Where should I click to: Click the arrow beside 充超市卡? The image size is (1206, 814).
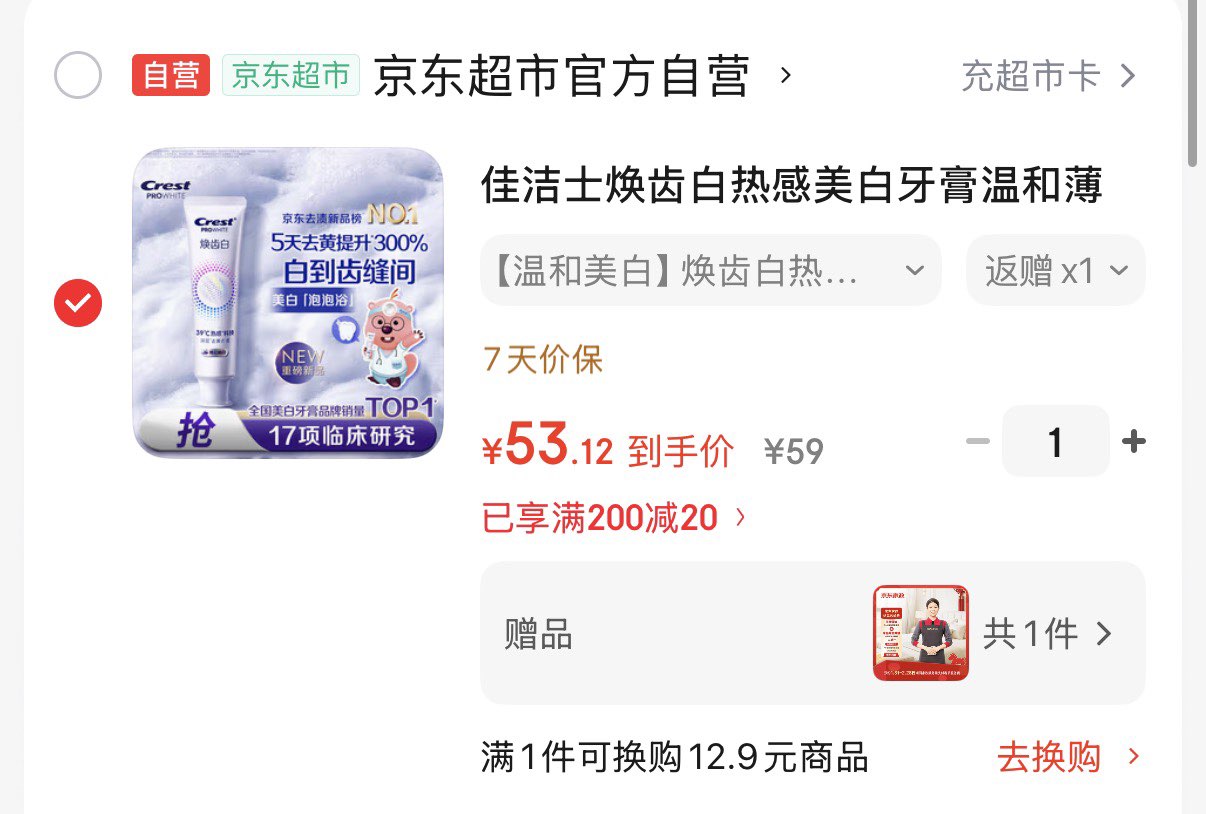pos(1127,76)
